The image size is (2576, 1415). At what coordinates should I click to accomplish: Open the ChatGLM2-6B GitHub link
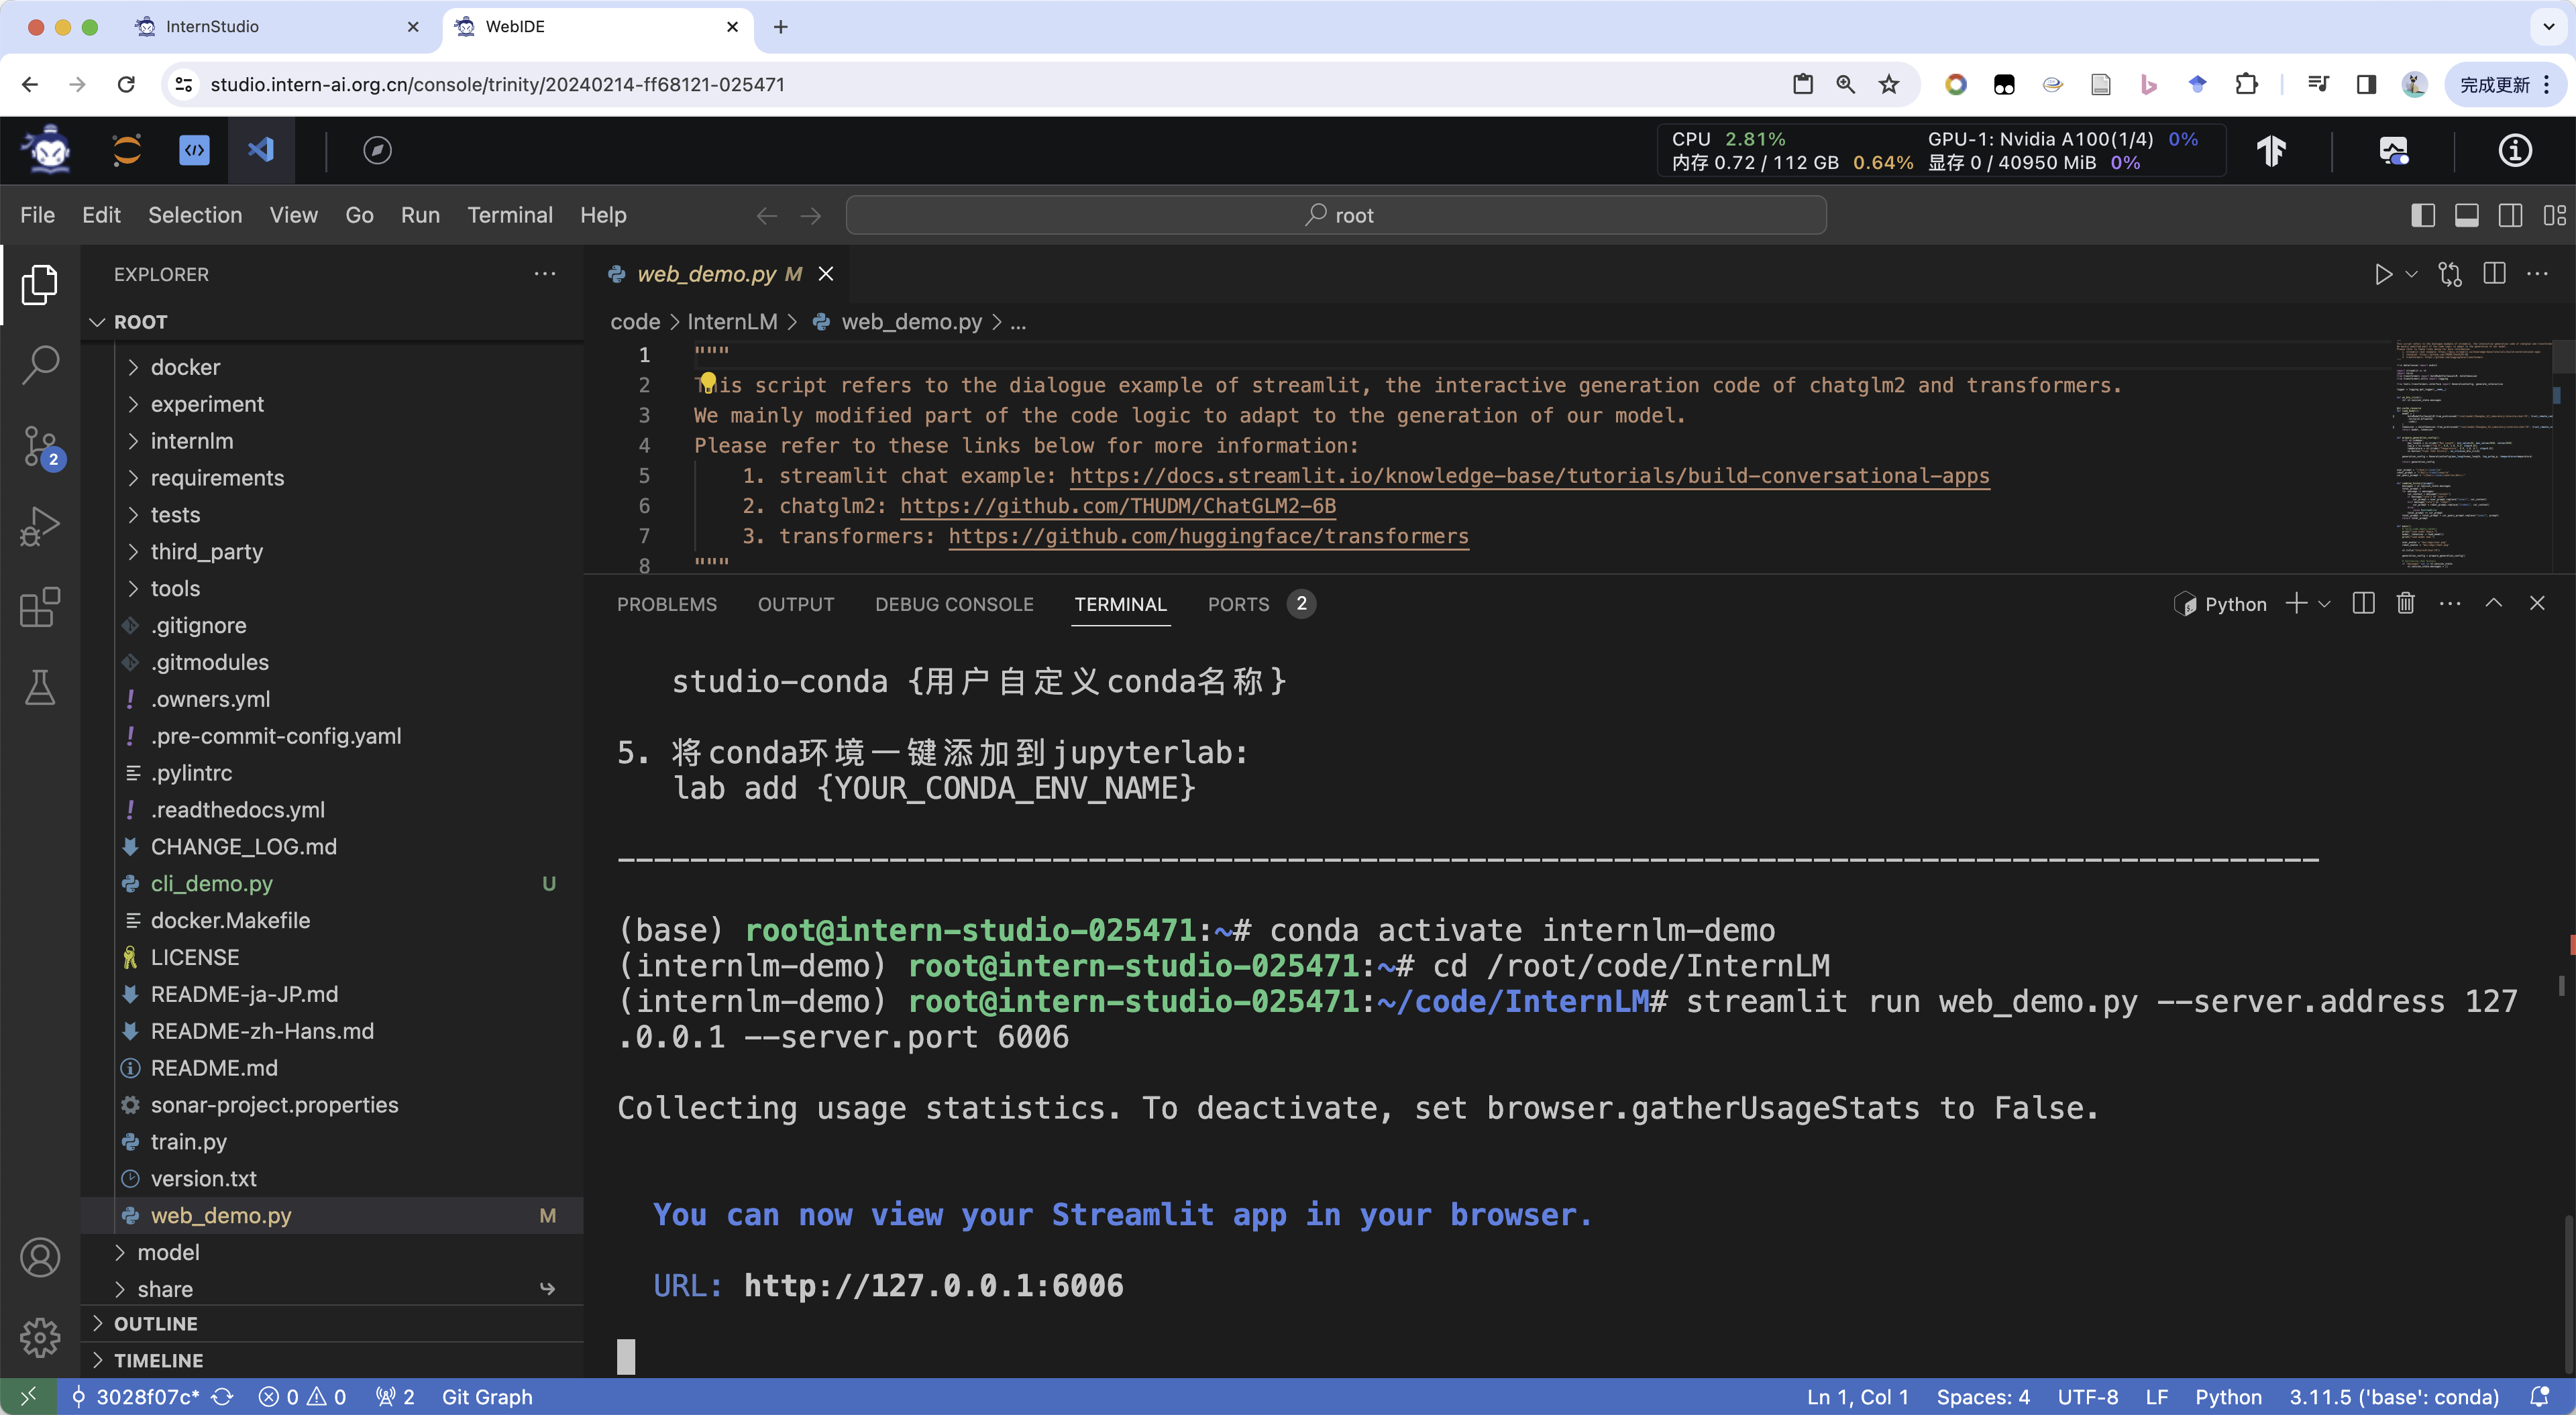point(1117,506)
